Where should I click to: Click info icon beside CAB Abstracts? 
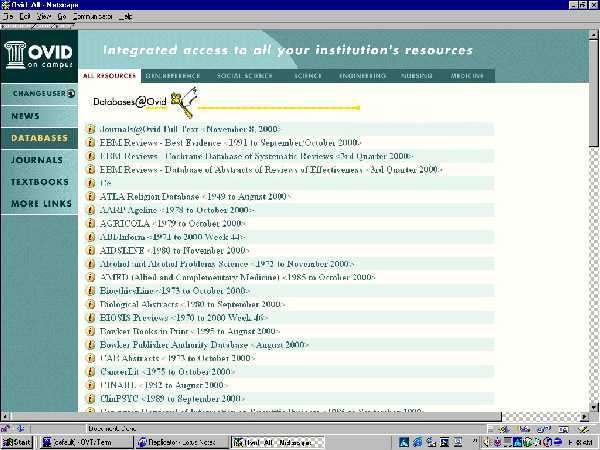pos(90,358)
